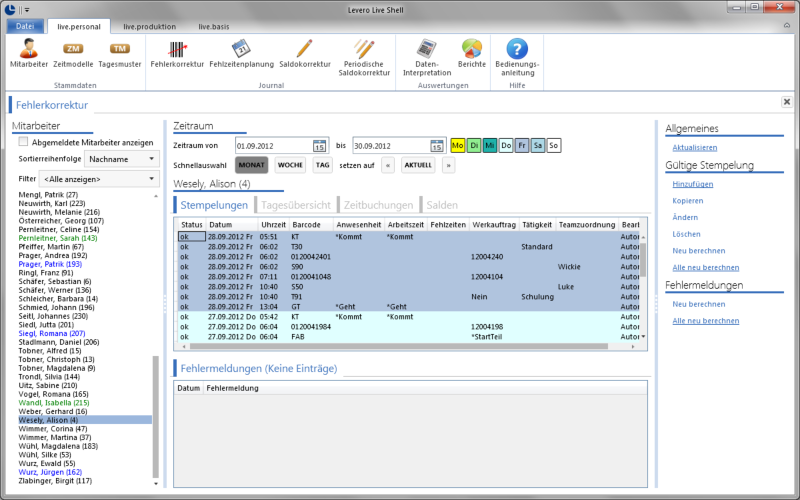Image resolution: width=800 pixels, height=500 pixels.
Task: Open the Saldokorrektur pencil icon
Action: pyautogui.click(x=305, y=48)
